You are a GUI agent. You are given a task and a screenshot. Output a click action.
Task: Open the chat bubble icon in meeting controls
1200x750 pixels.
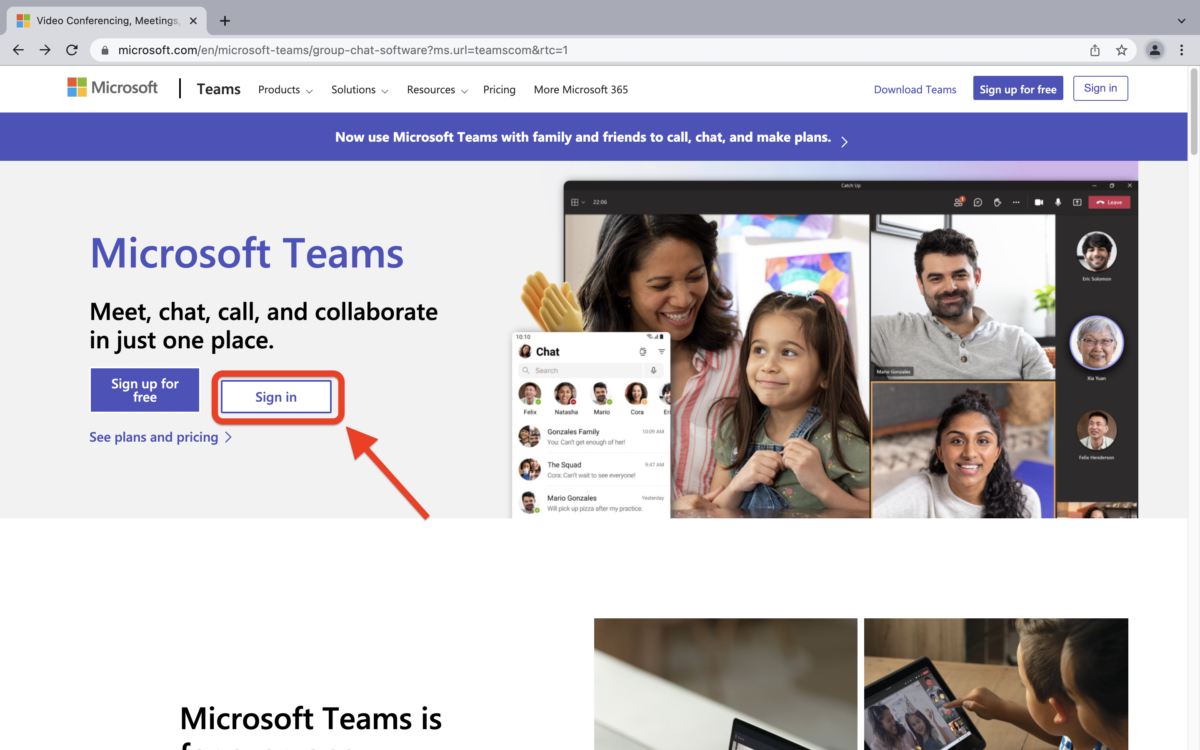[977, 202]
